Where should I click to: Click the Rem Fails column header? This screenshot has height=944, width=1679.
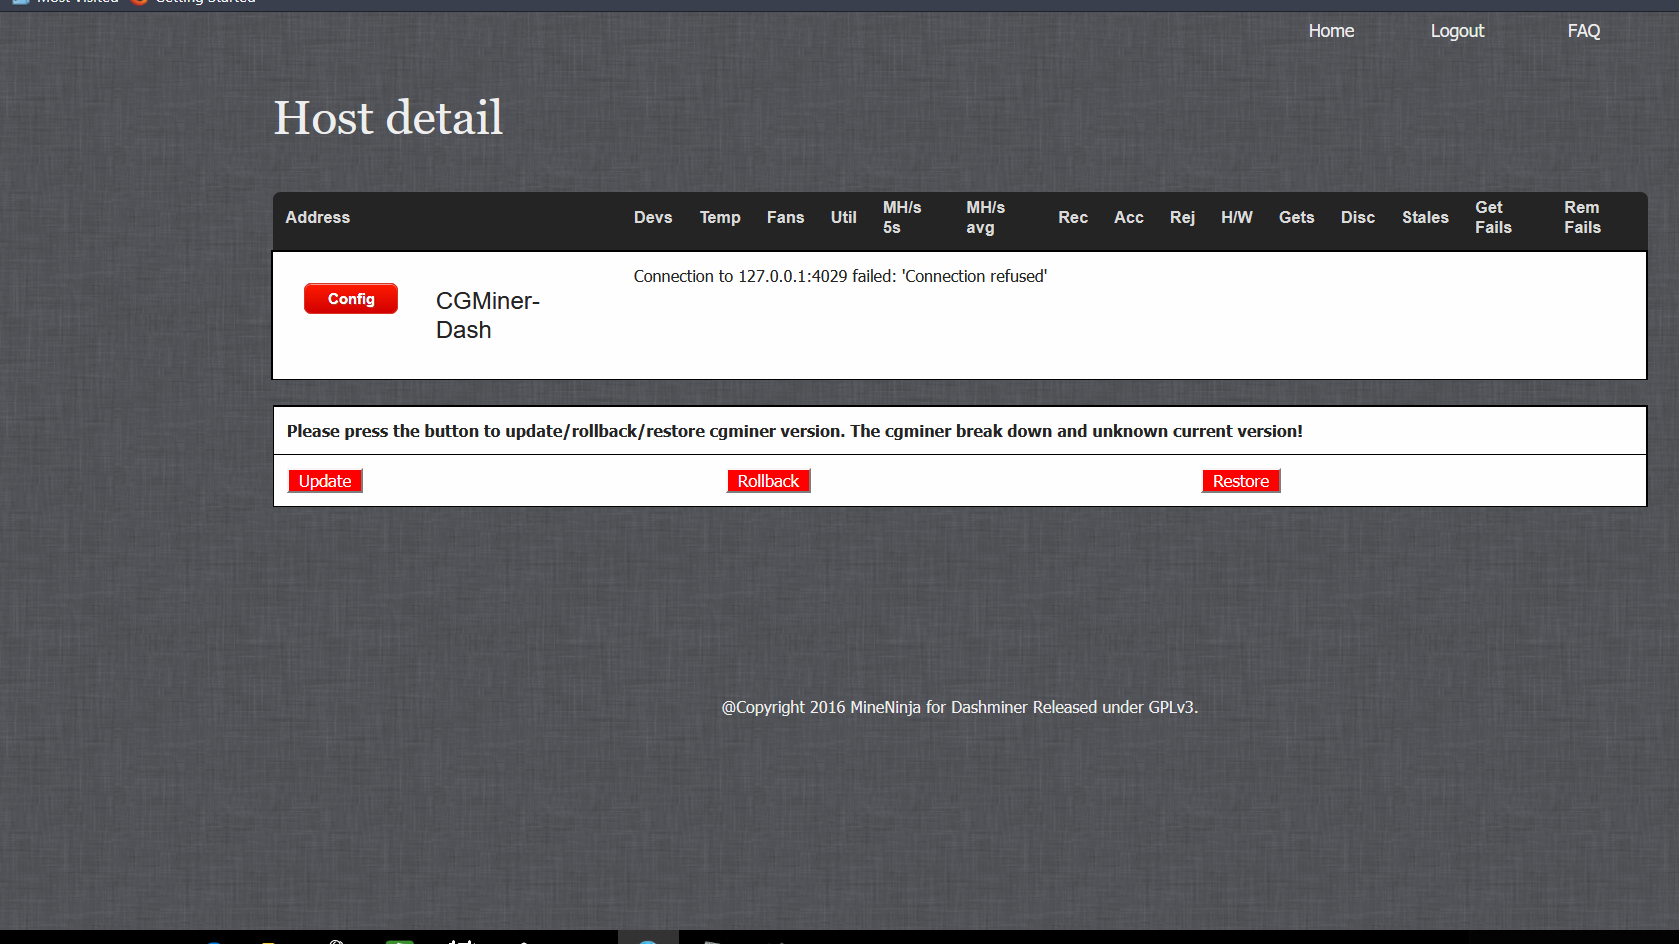1582,217
